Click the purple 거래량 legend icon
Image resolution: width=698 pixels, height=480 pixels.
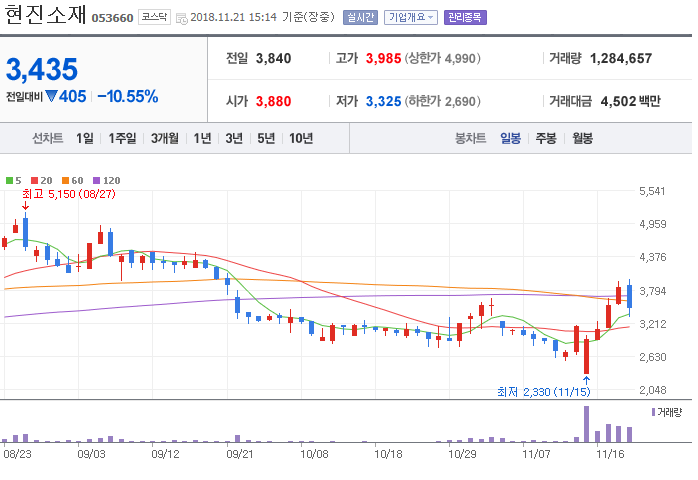click(653, 412)
